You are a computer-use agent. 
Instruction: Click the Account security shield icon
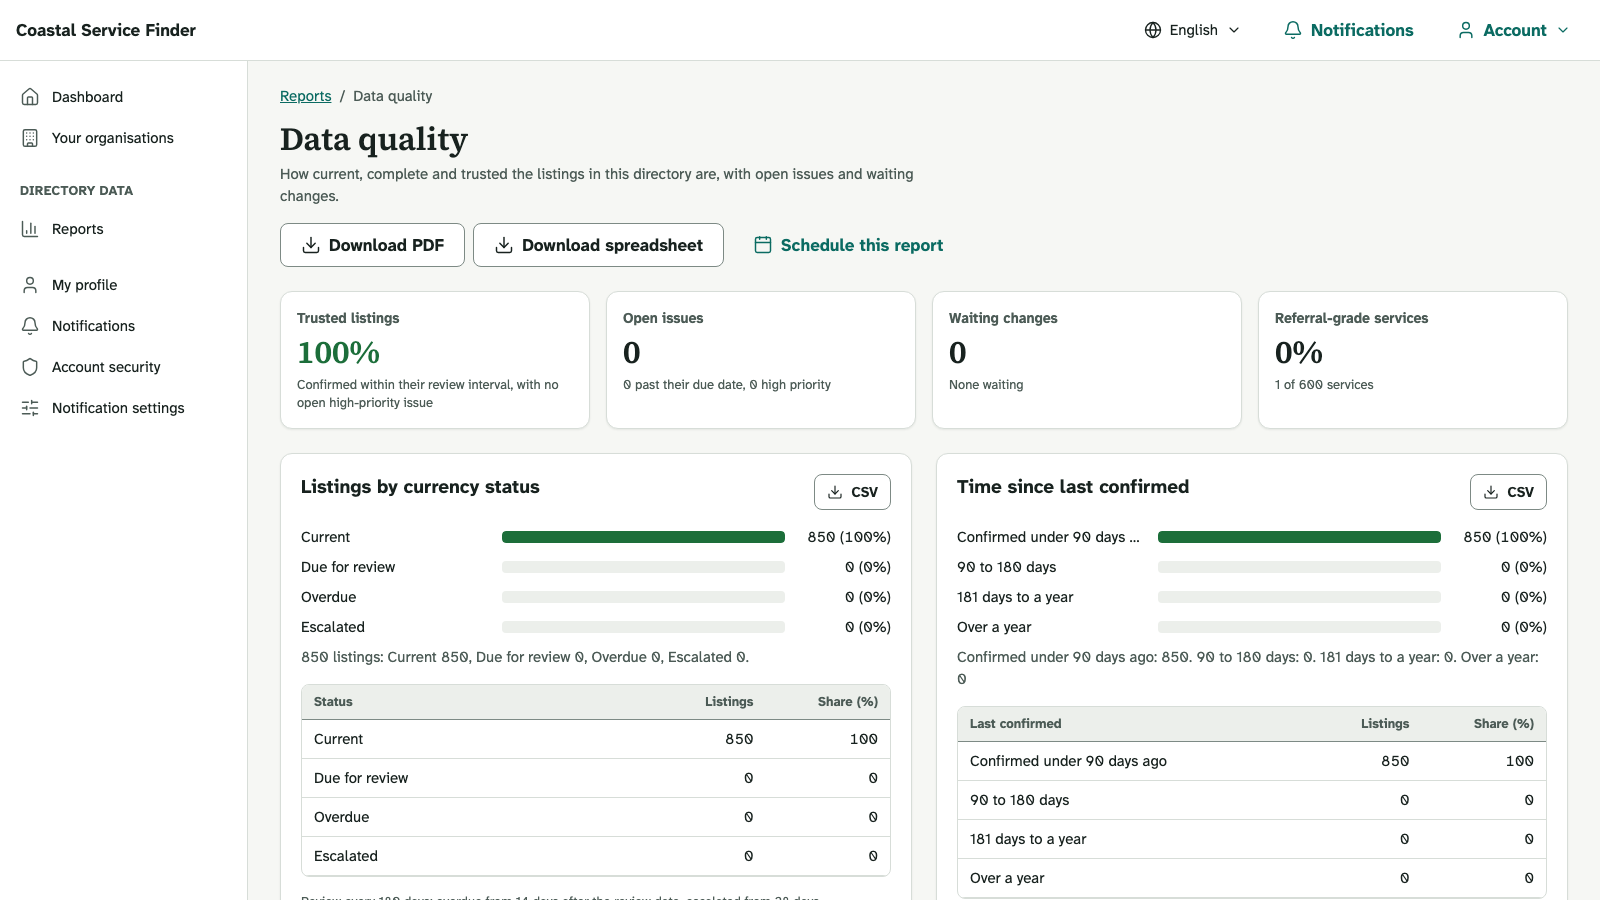(30, 367)
